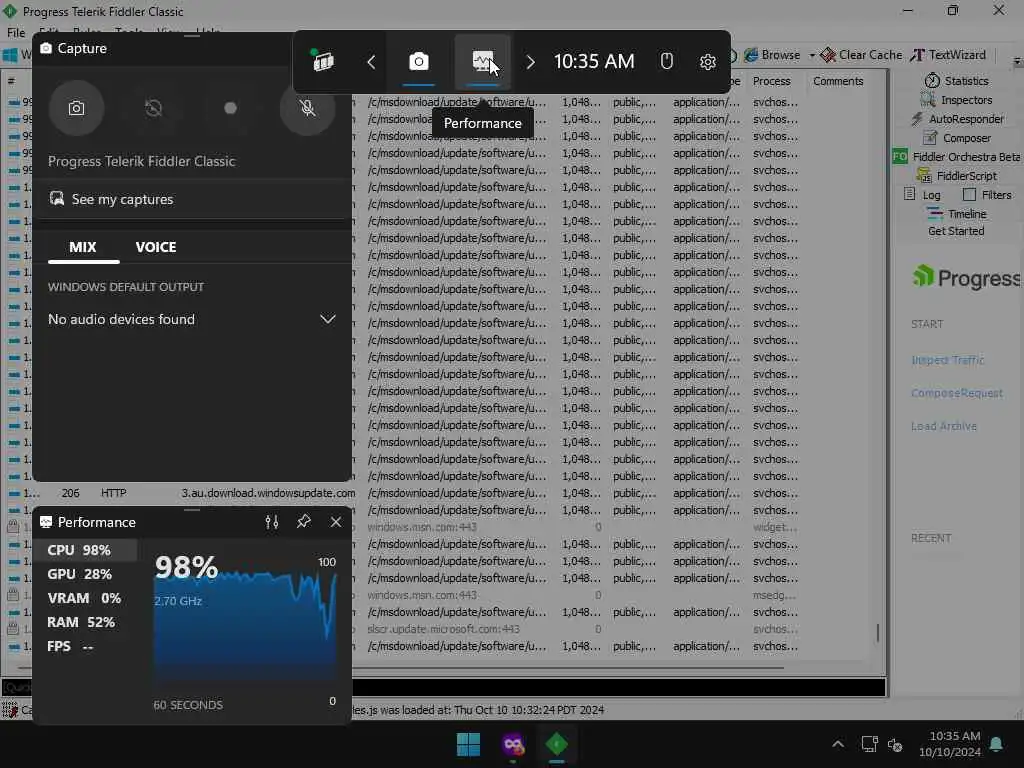Open Fiddler's File menu
This screenshot has height=768, width=1024.
16,32
